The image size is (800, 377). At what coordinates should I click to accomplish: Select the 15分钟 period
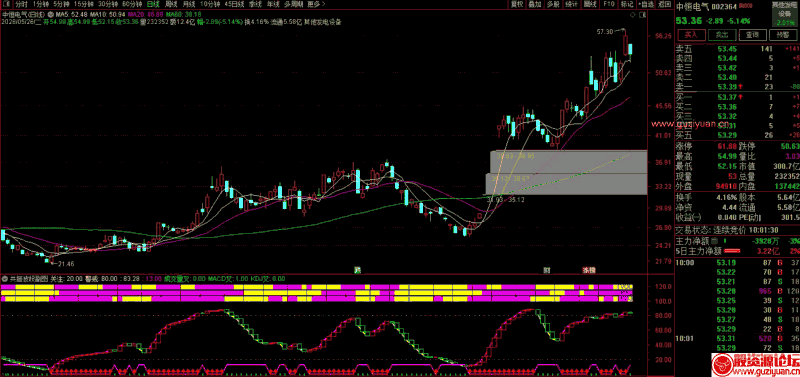pyautogui.click(x=84, y=5)
